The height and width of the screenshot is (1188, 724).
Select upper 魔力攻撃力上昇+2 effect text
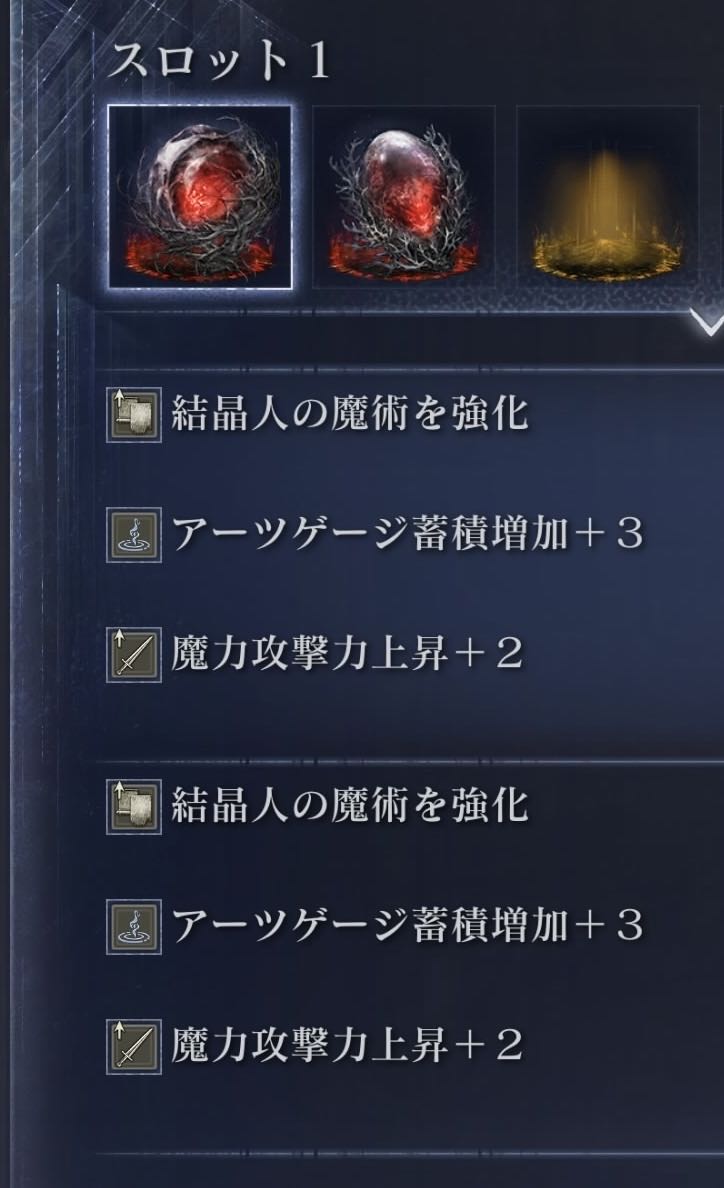click(x=347, y=653)
